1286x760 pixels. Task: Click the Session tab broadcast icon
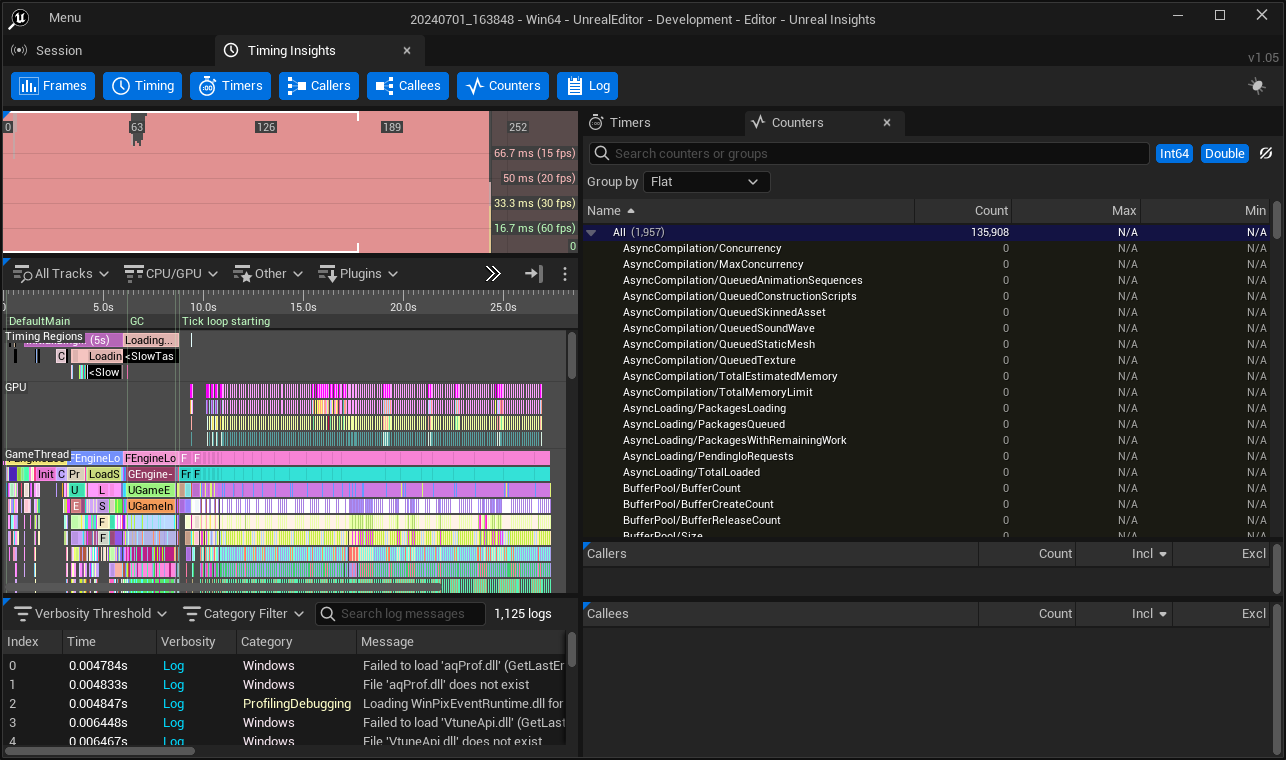tap(19, 50)
